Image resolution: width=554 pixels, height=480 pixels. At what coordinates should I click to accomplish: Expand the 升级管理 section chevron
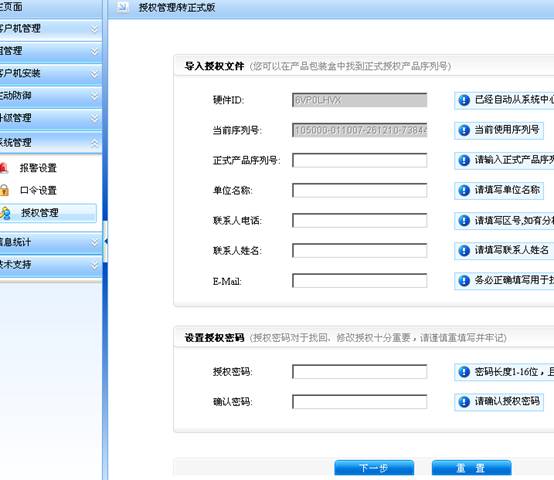[x=94, y=118]
